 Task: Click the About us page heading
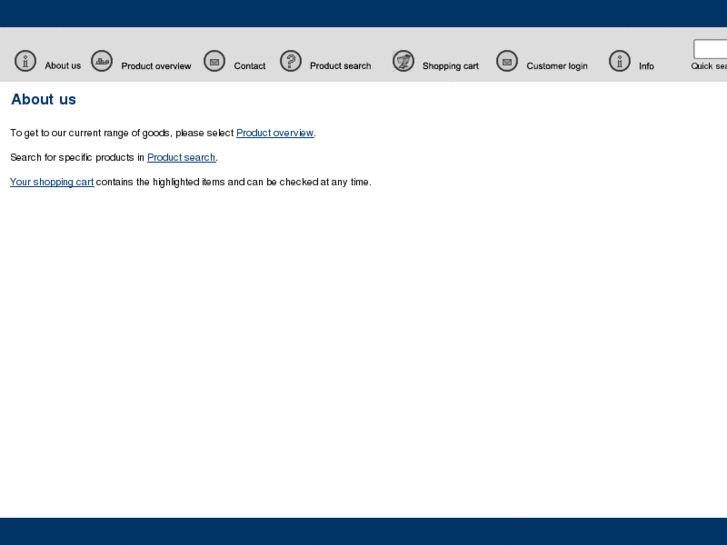point(44,99)
